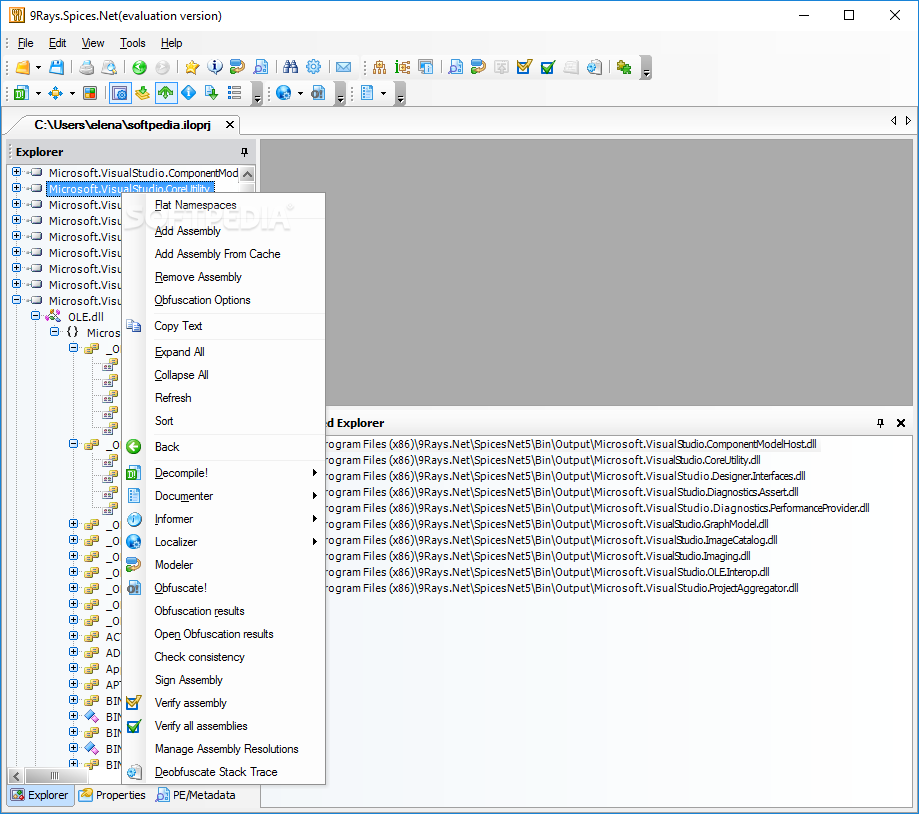This screenshot has width=919, height=814.
Task: Switch to the PE/Metadata tab
Action: click(196, 795)
